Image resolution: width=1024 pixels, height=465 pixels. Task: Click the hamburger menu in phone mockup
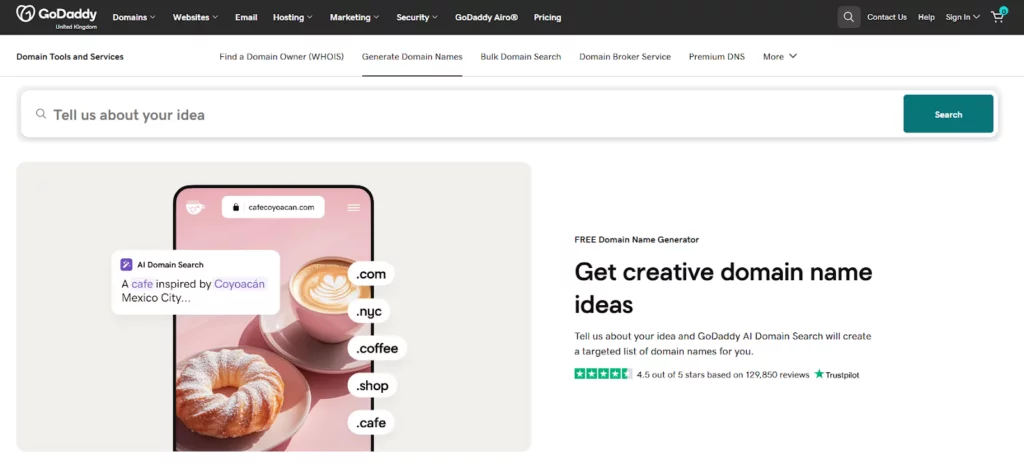click(x=353, y=207)
